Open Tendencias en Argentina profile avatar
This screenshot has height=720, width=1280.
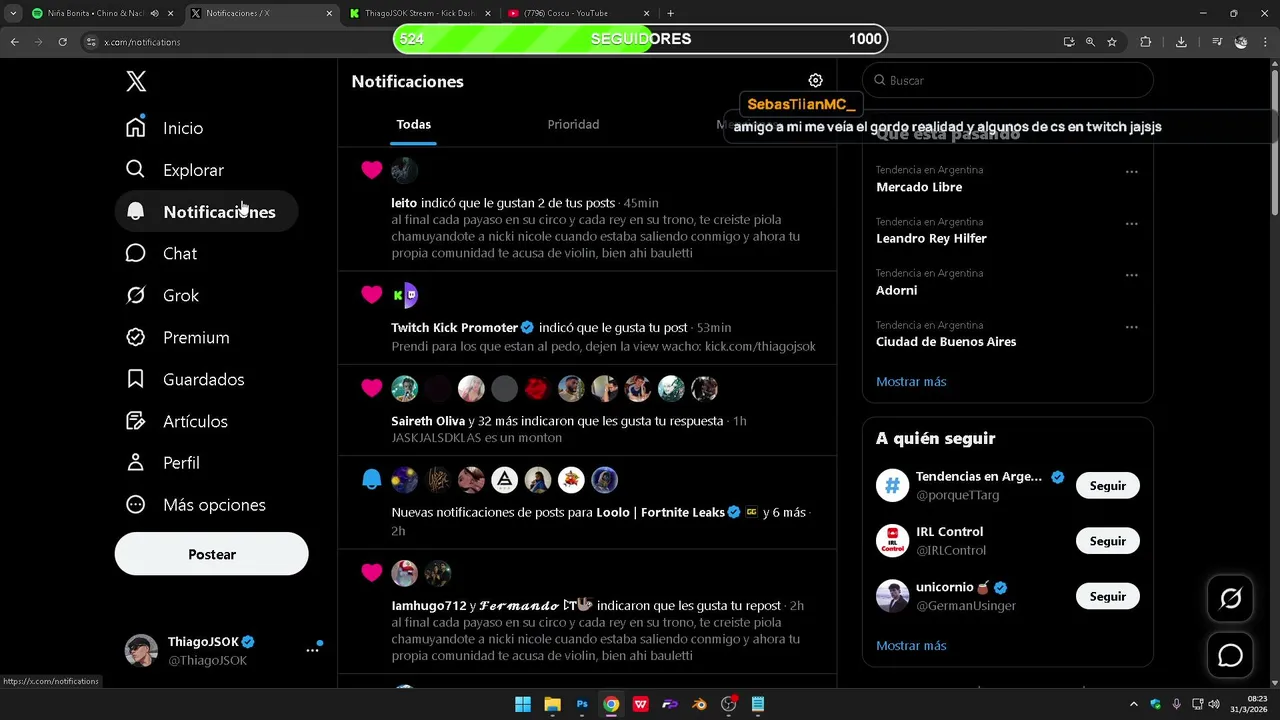click(892, 485)
